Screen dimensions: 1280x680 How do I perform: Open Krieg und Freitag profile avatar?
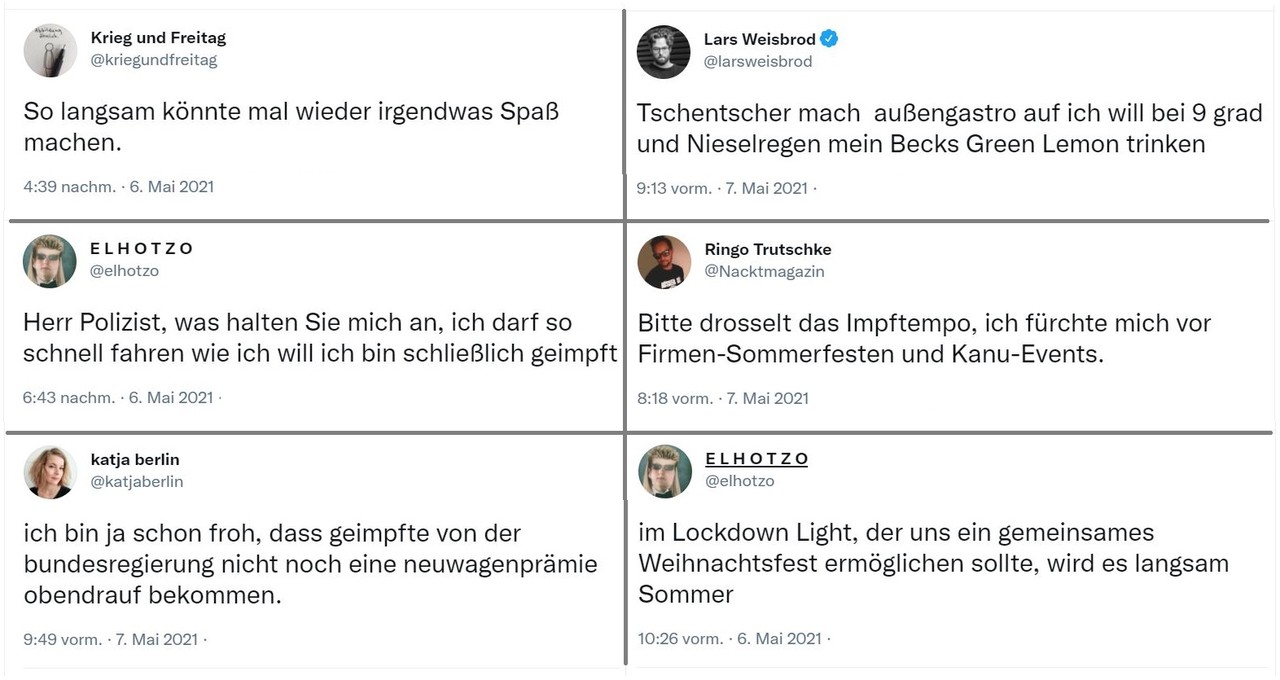(50, 50)
